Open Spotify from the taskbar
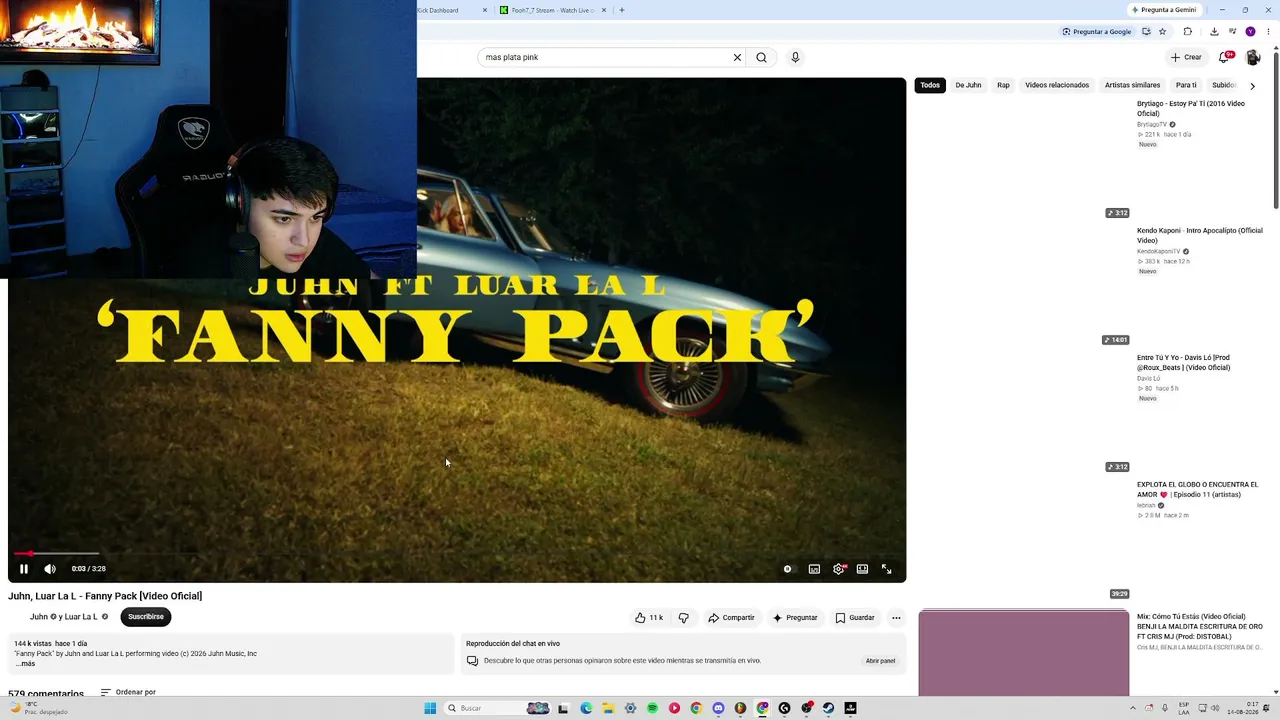 point(652,708)
